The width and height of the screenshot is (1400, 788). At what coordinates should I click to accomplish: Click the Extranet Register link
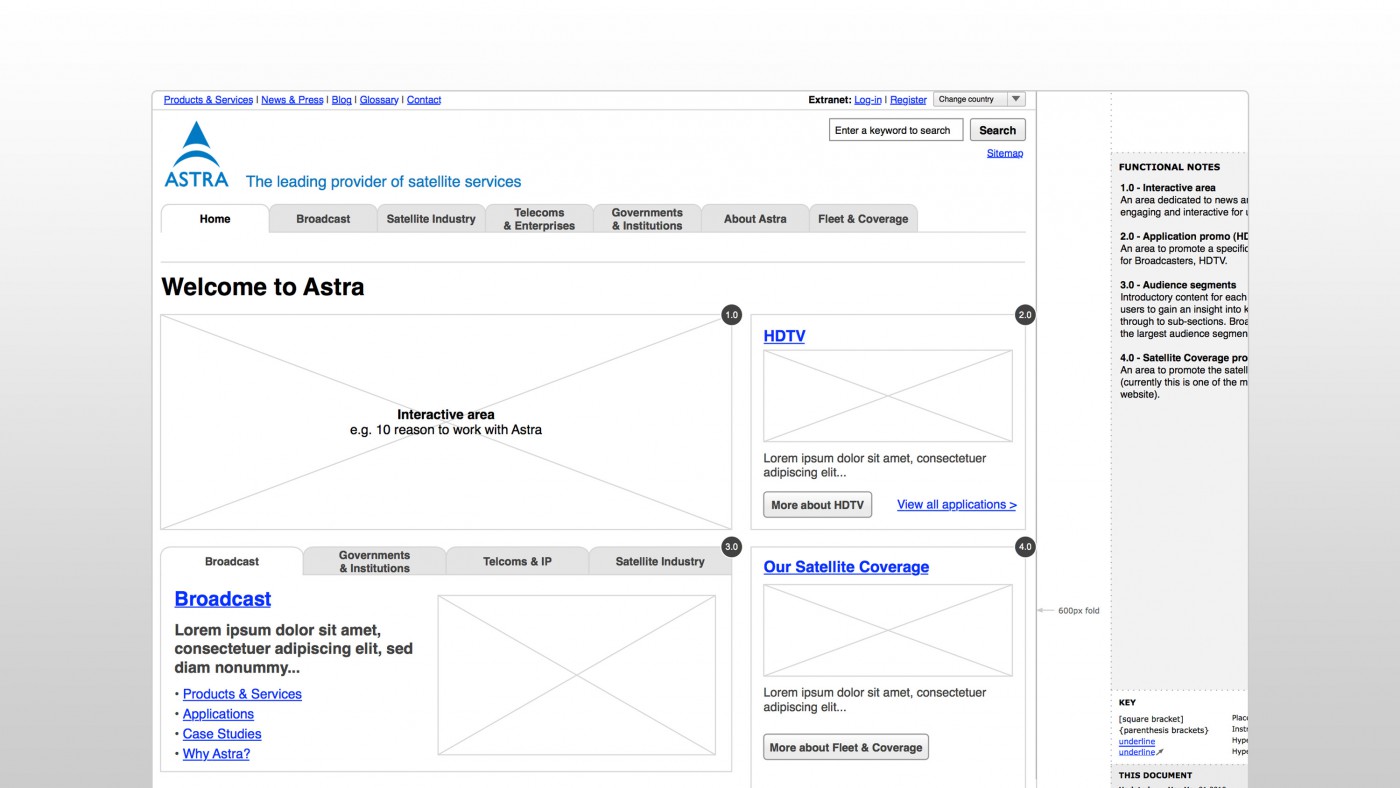coord(908,100)
